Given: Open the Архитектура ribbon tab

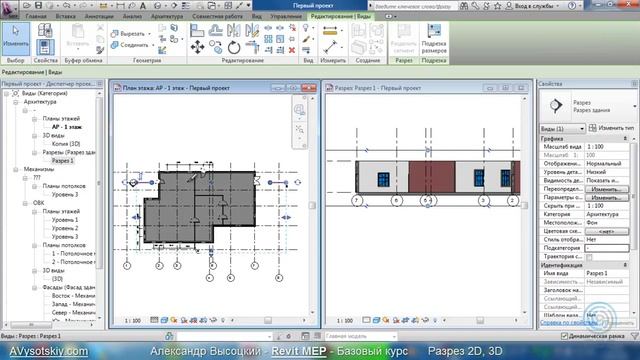Looking at the screenshot, I should coord(167,16).
